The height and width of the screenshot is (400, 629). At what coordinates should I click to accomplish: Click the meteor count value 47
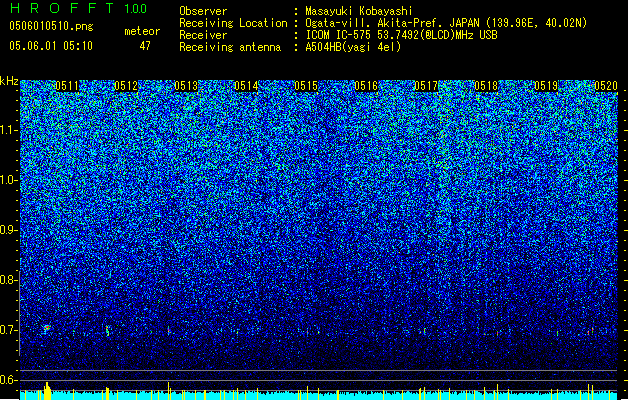click(145, 46)
